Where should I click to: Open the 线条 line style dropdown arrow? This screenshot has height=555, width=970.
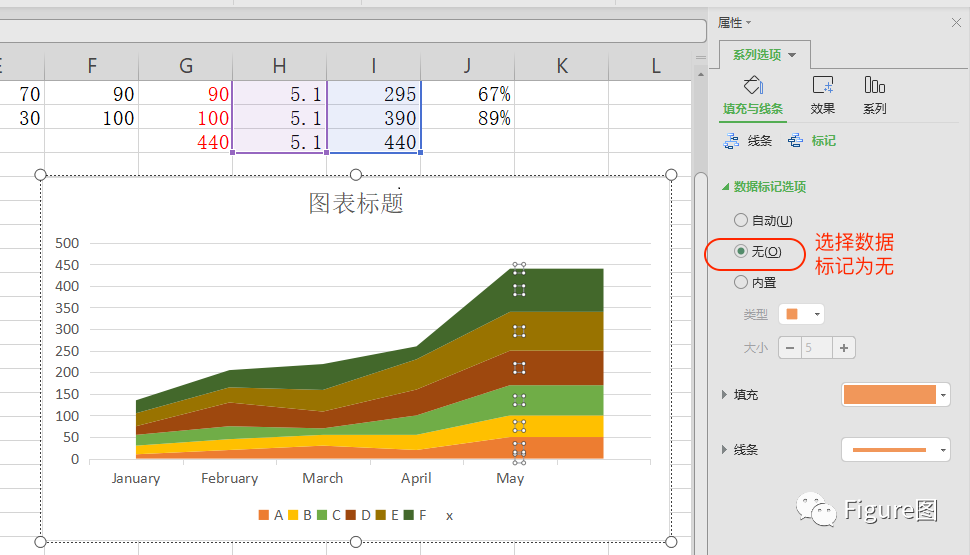pos(943,450)
